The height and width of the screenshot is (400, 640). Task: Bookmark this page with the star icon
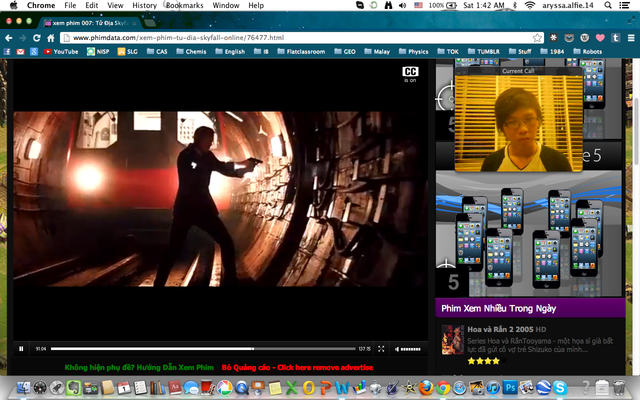537,38
